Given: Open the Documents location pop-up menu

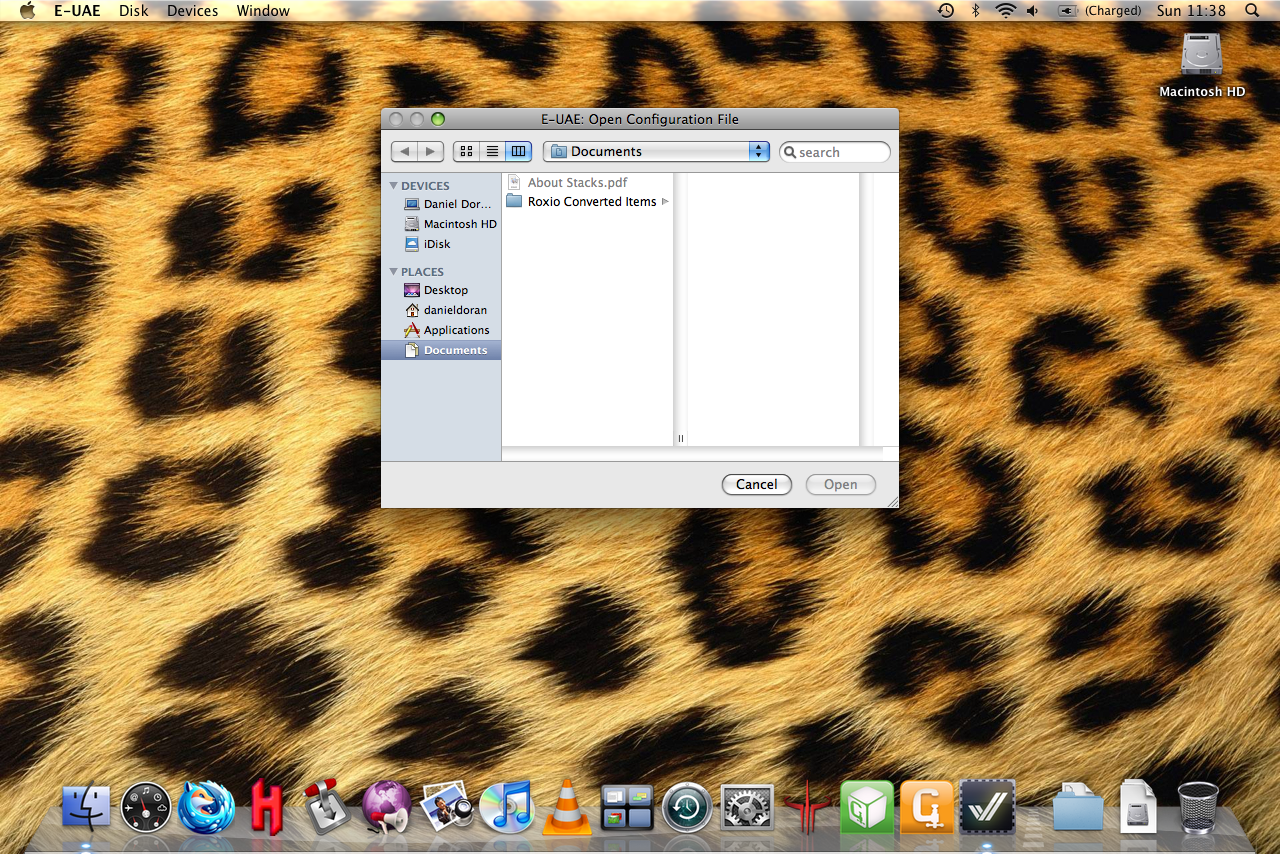Looking at the screenshot, I should coord(656,151).
